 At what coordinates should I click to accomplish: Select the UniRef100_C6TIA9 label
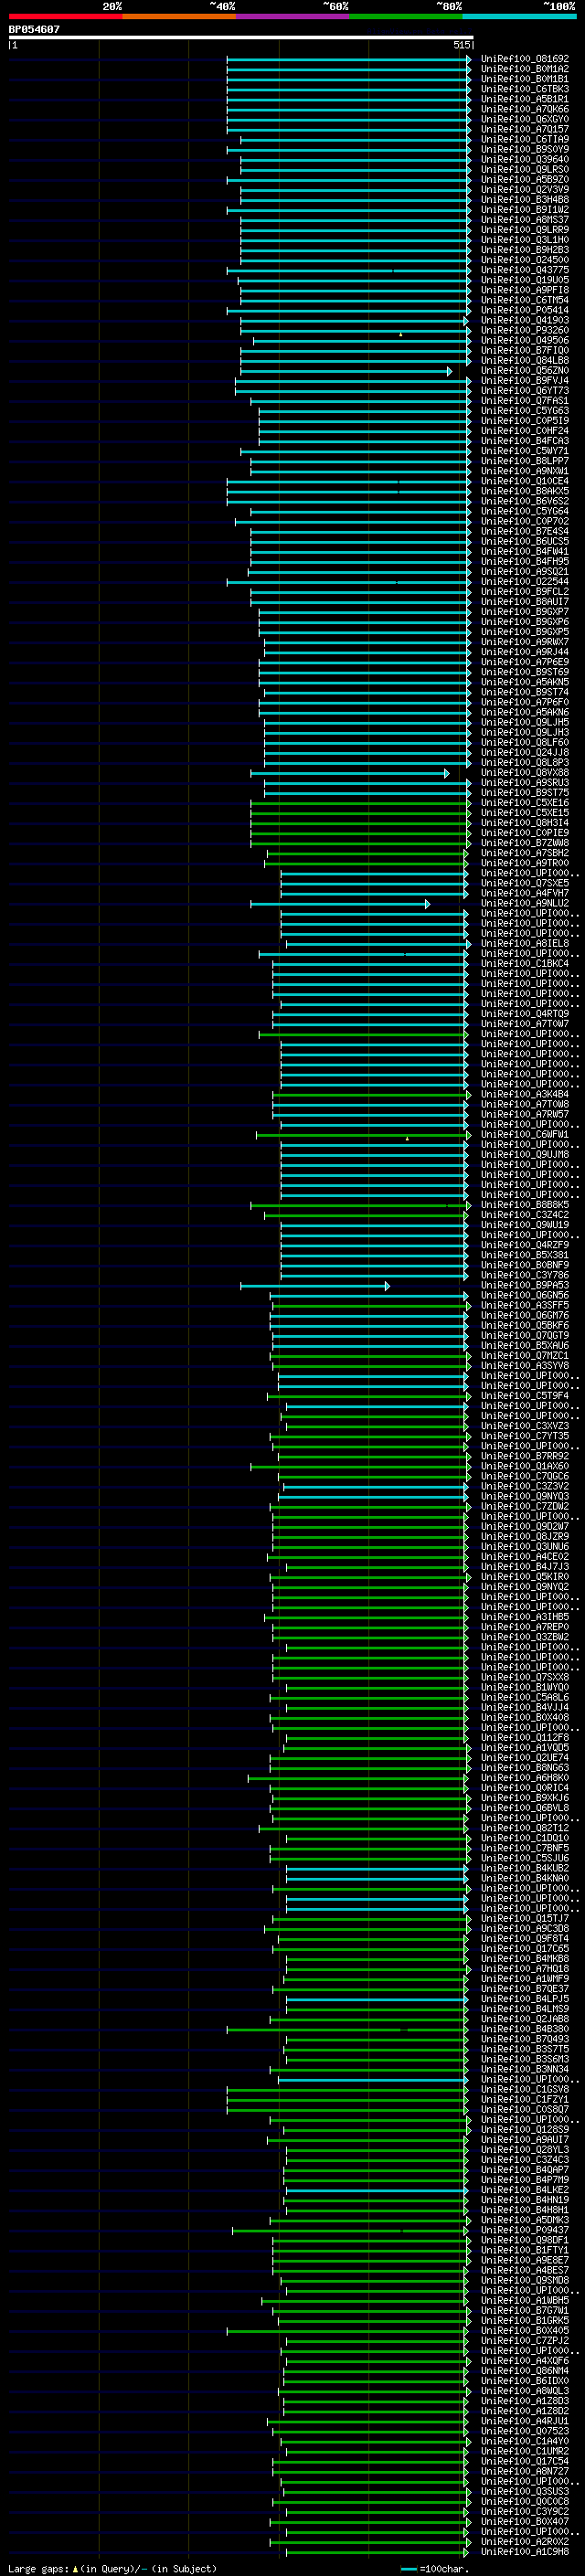tap(524, 139)
